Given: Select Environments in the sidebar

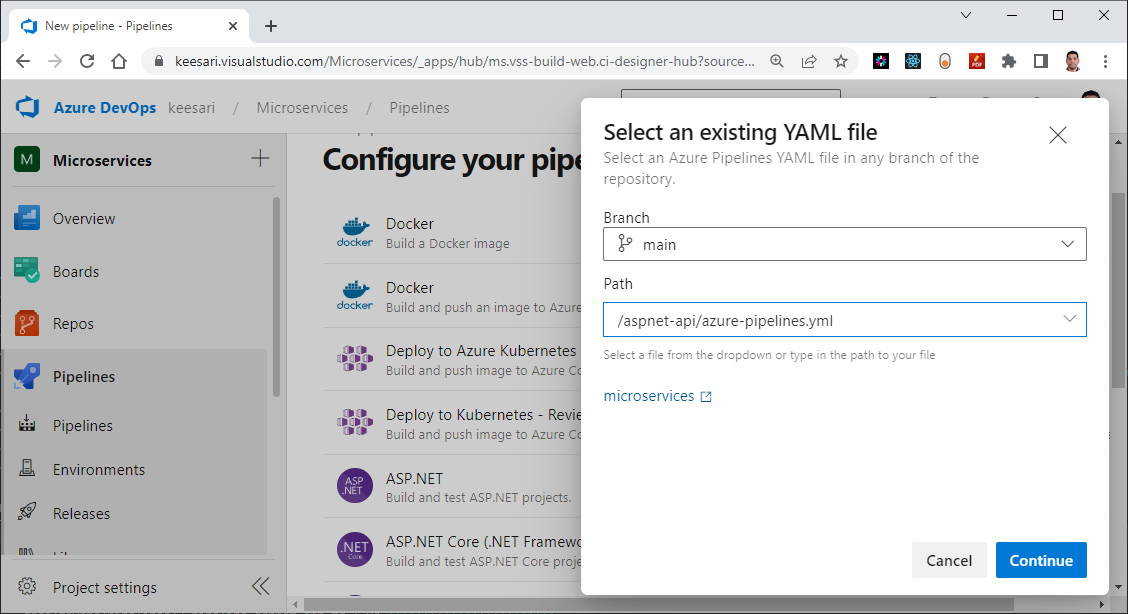Looking at the screenshot, I should click(99, 469).
